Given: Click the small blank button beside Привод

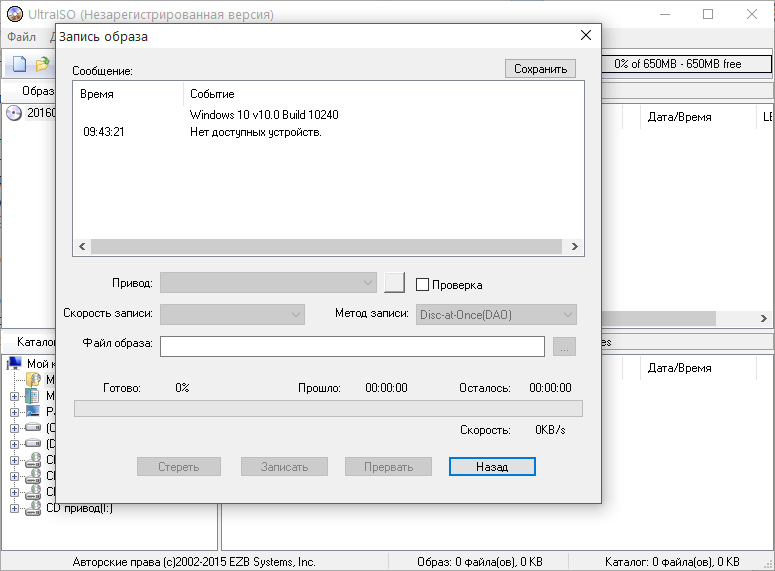Looking at the screenshot, I should tap(394, 283).
